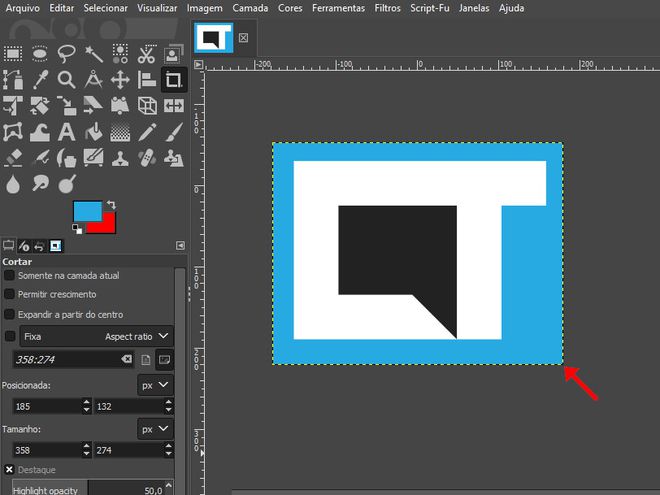Enable 'Expandir a partir do centro' checkbox
The width and height of the screenshot is (660, 495).
pos(9,314)
